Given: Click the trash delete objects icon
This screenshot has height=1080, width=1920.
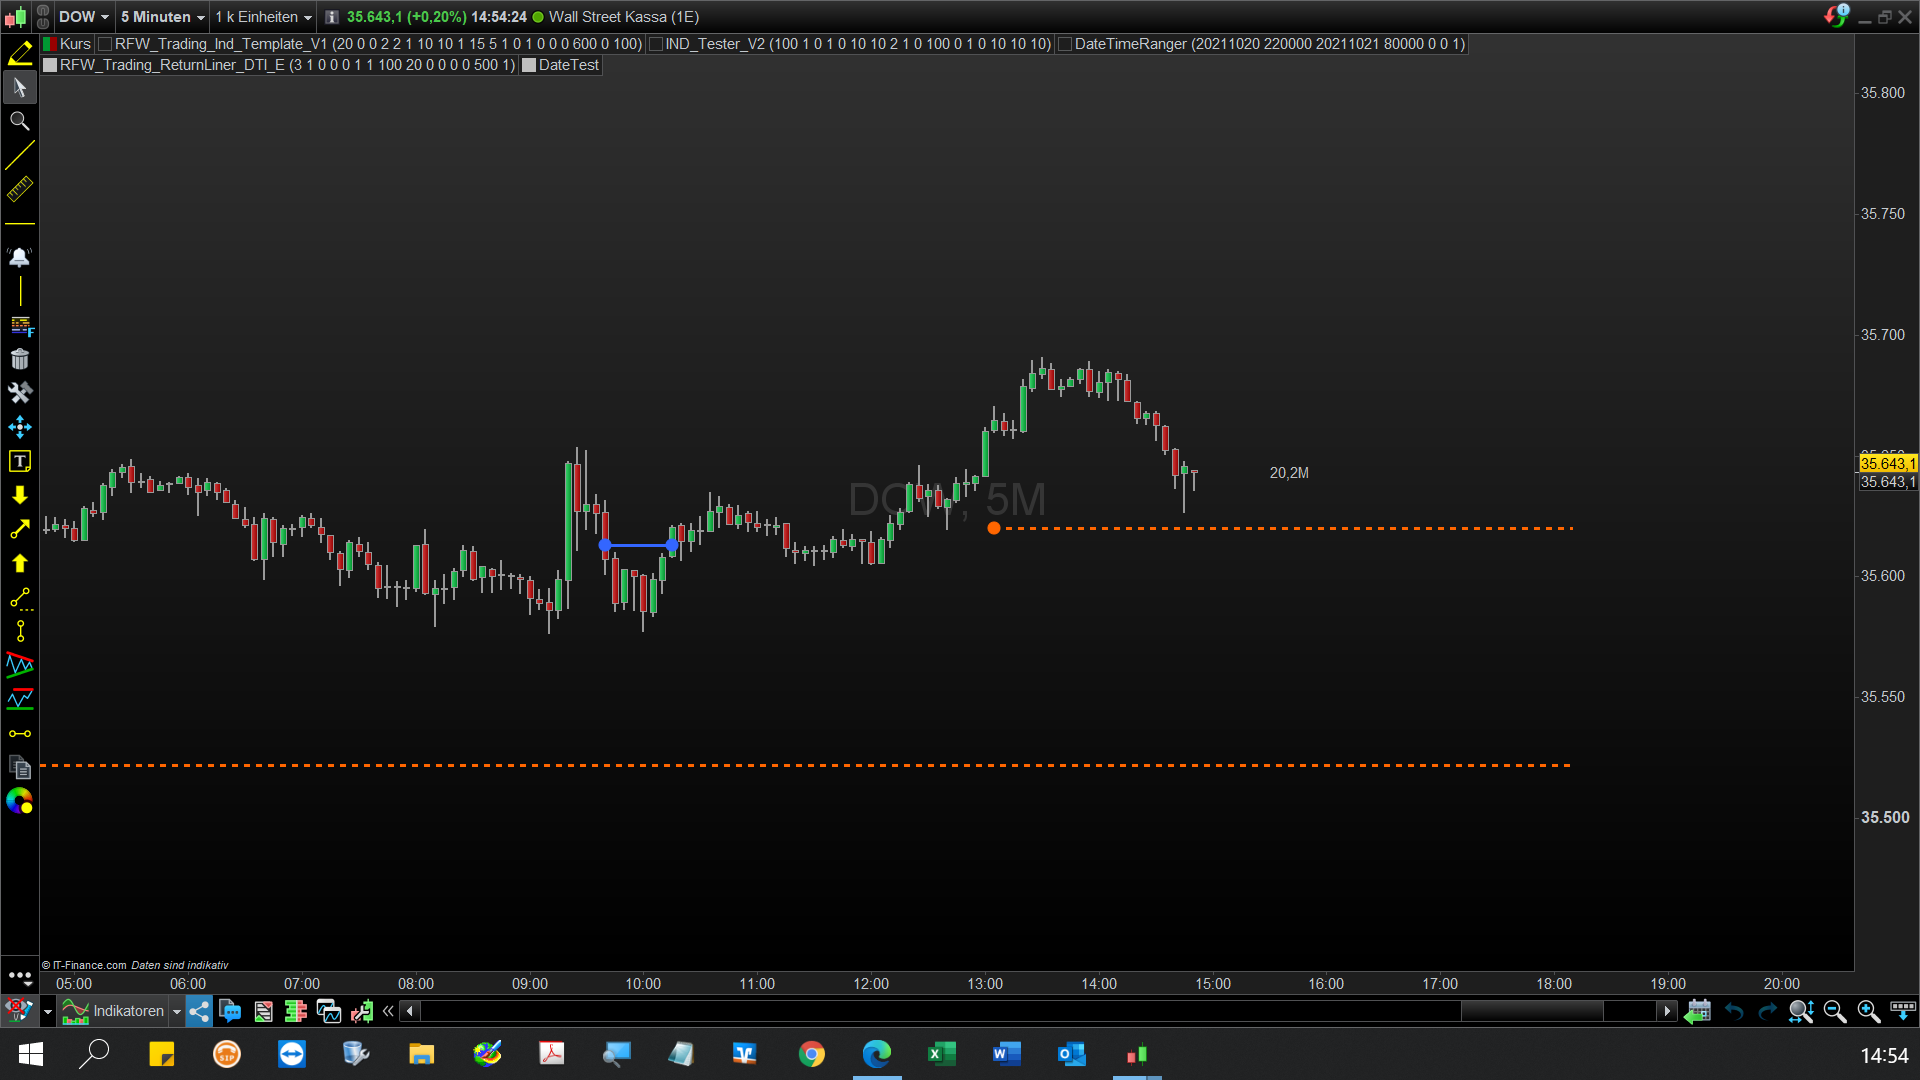Looking at the screenshot, I should click(x=19, y=359).
